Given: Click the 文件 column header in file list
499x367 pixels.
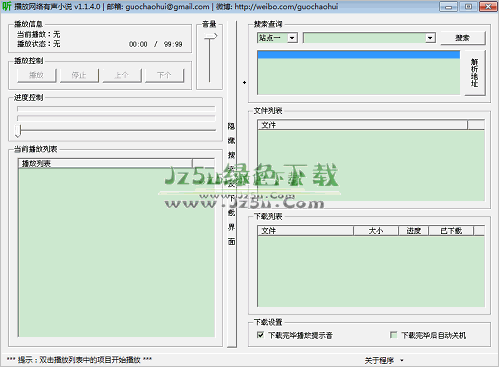Looking at the screenshot, I should 362,125.
